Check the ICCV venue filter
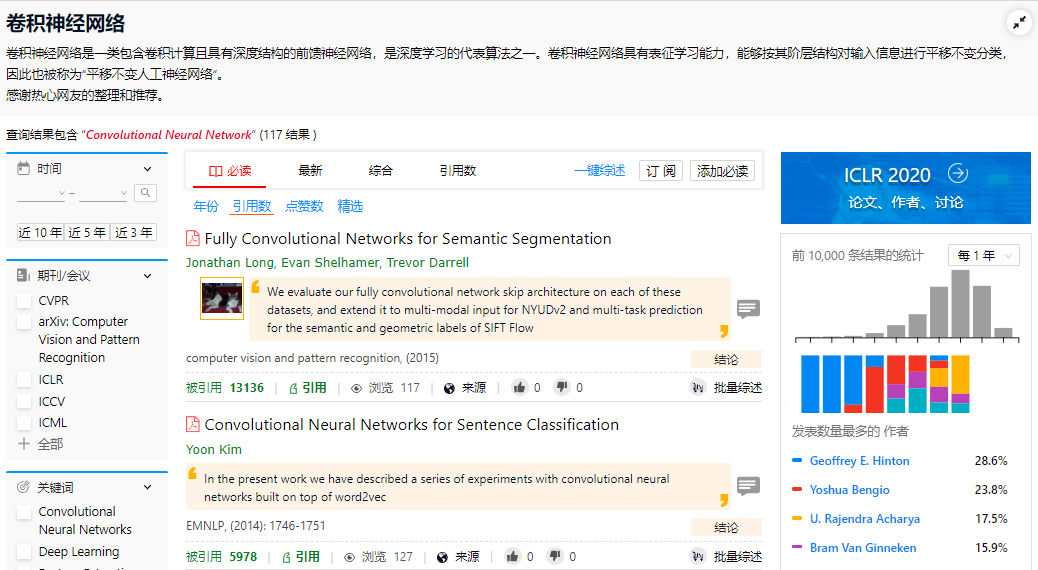The height and width of the screenshot is (570, 1038). [24, 401]
